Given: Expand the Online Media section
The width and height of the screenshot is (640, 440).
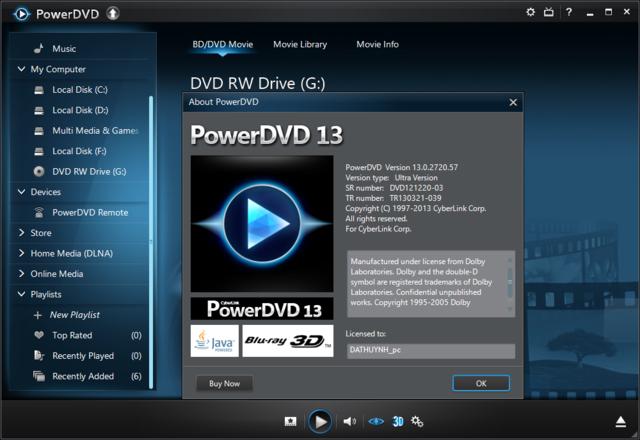Looking at the screenshot, I should pos(21,273).
